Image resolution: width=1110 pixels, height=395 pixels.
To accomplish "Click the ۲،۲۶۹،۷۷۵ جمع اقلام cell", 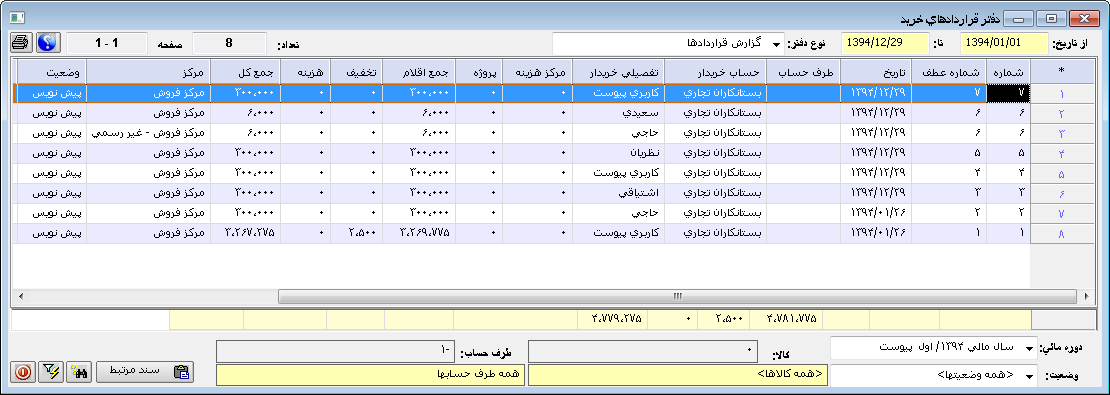I will (x=419, y=233).
